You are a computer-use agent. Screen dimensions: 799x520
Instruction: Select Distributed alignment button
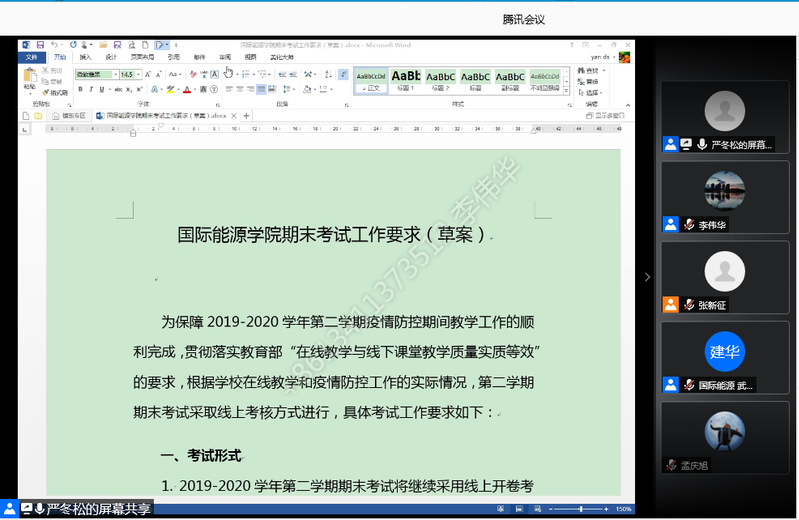click(x=272, y=89)
